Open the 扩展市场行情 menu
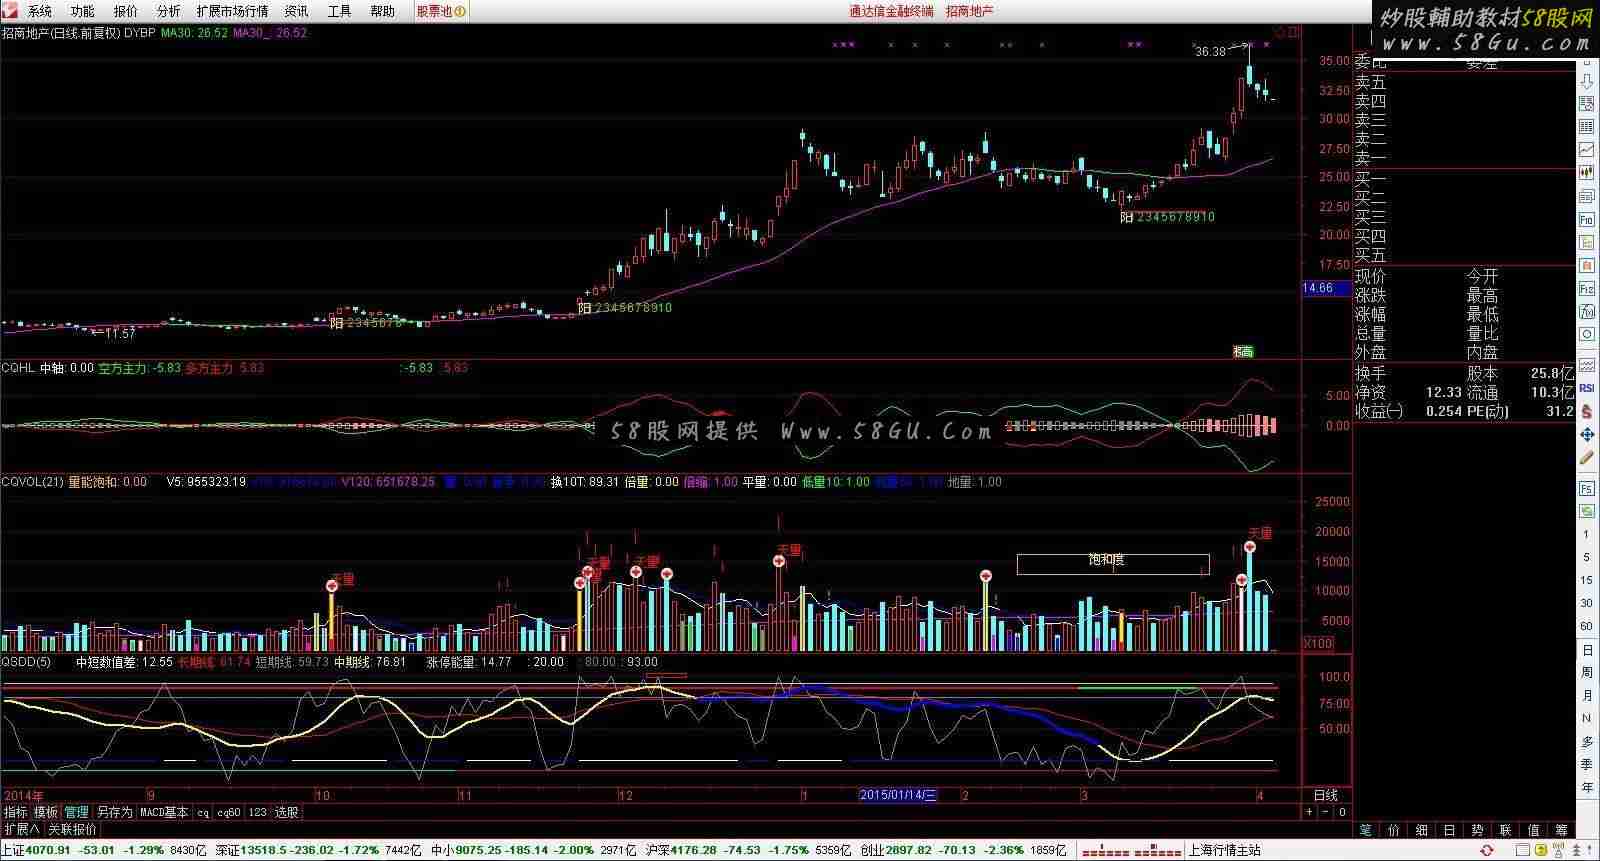This screenshot has width=1600, height=861. (x=232, y=11)
